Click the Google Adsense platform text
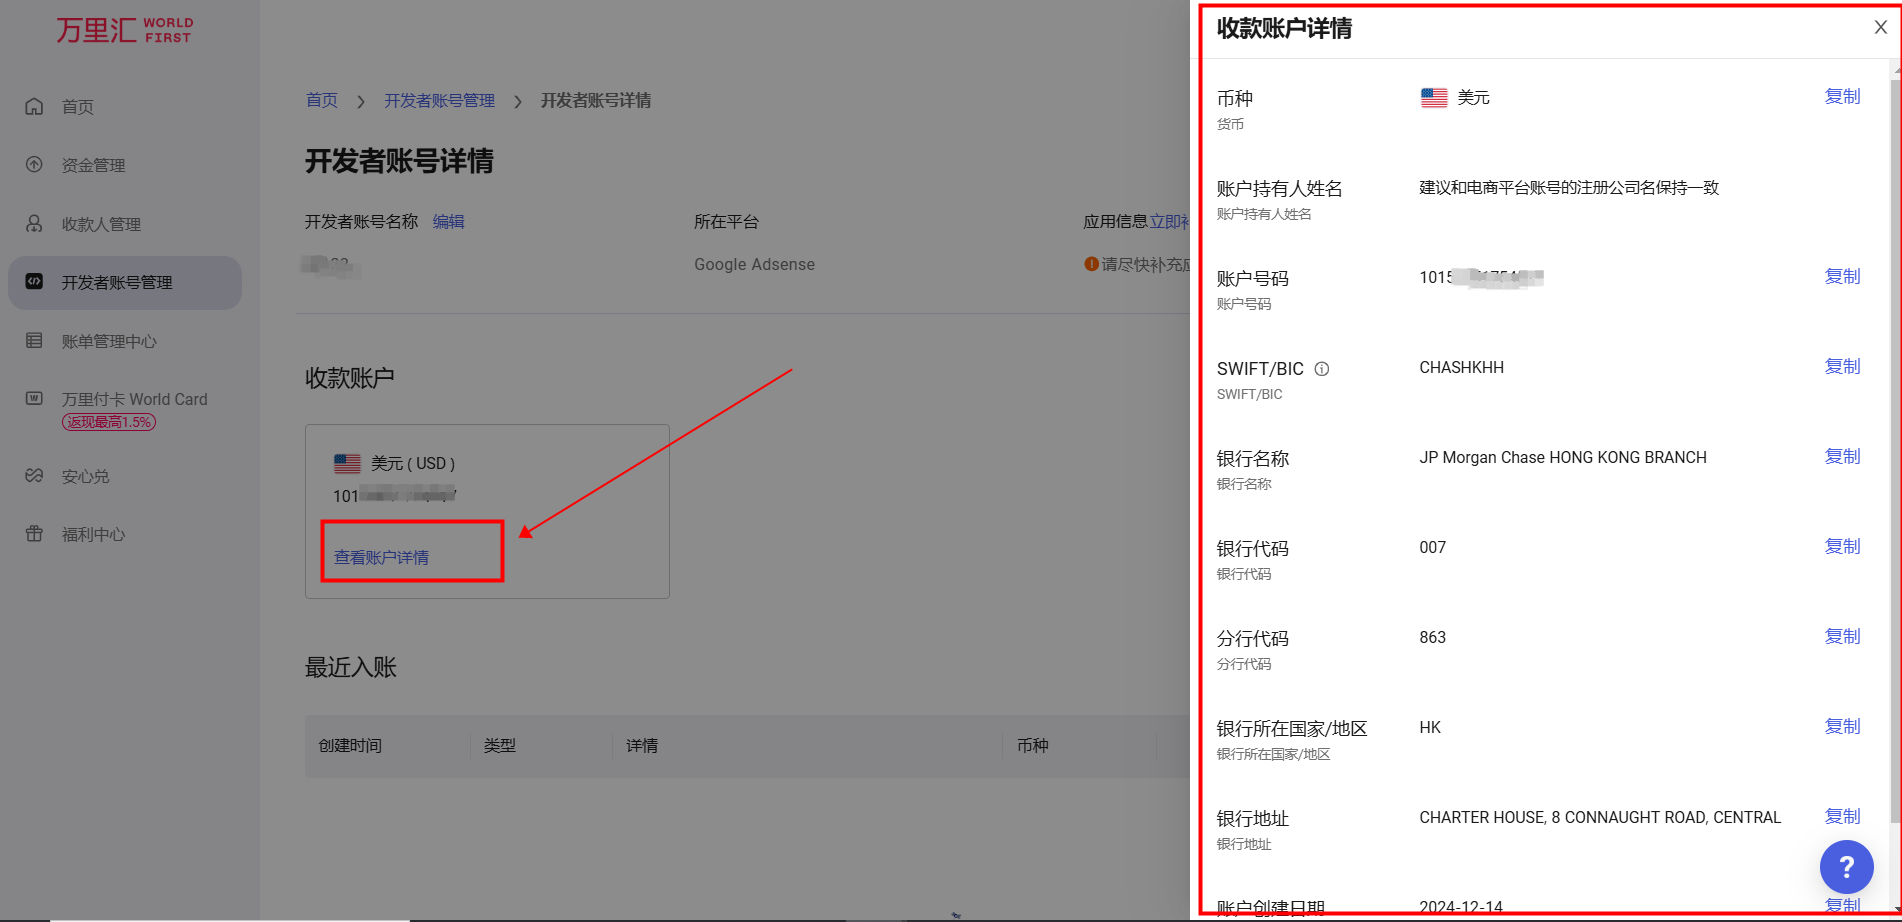 (754, 265)
